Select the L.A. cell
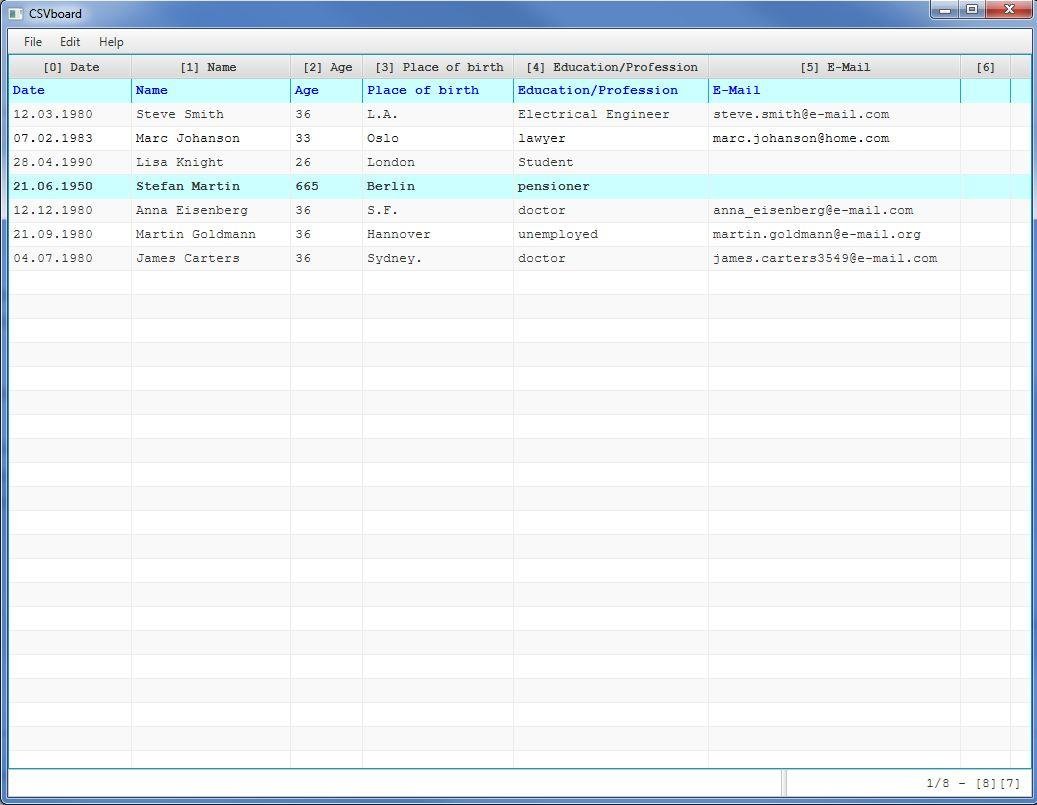Image resolution: width=1037 pixels, height=805 pixels. point(438,114)
